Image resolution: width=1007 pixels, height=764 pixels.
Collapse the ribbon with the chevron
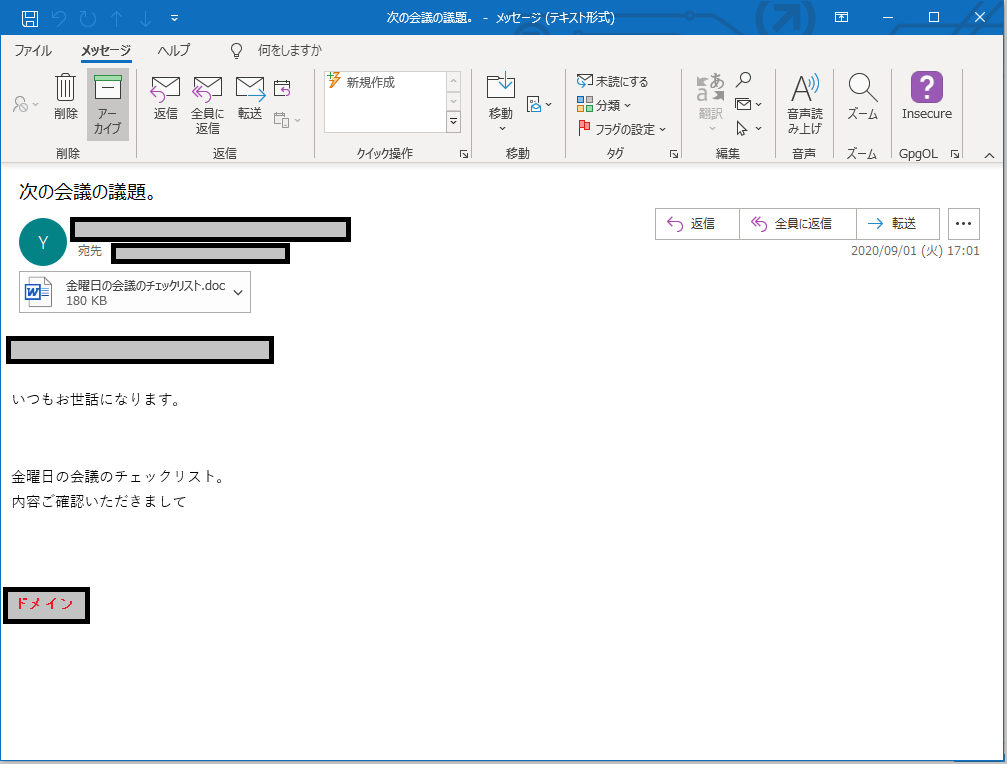pos(989,155)
